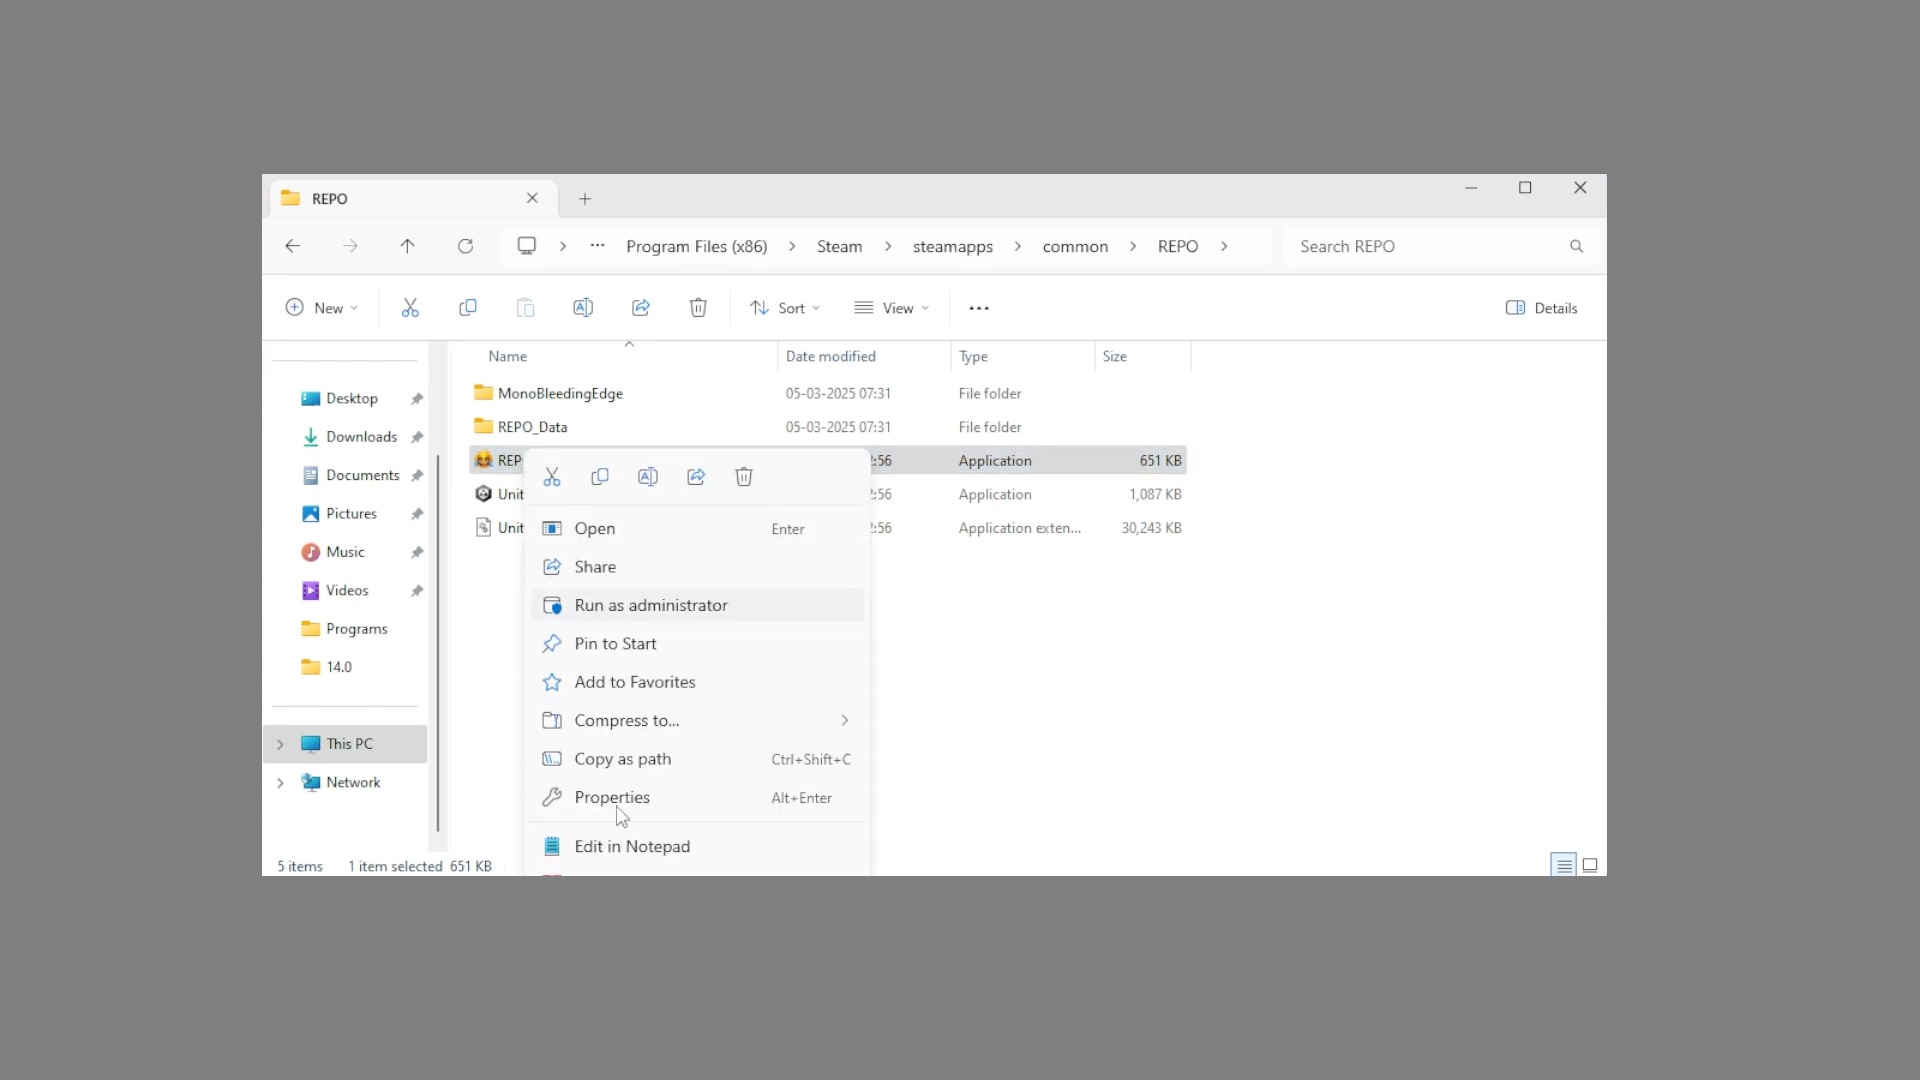Click the Delete icon in the toolbar

click(698, 308)
